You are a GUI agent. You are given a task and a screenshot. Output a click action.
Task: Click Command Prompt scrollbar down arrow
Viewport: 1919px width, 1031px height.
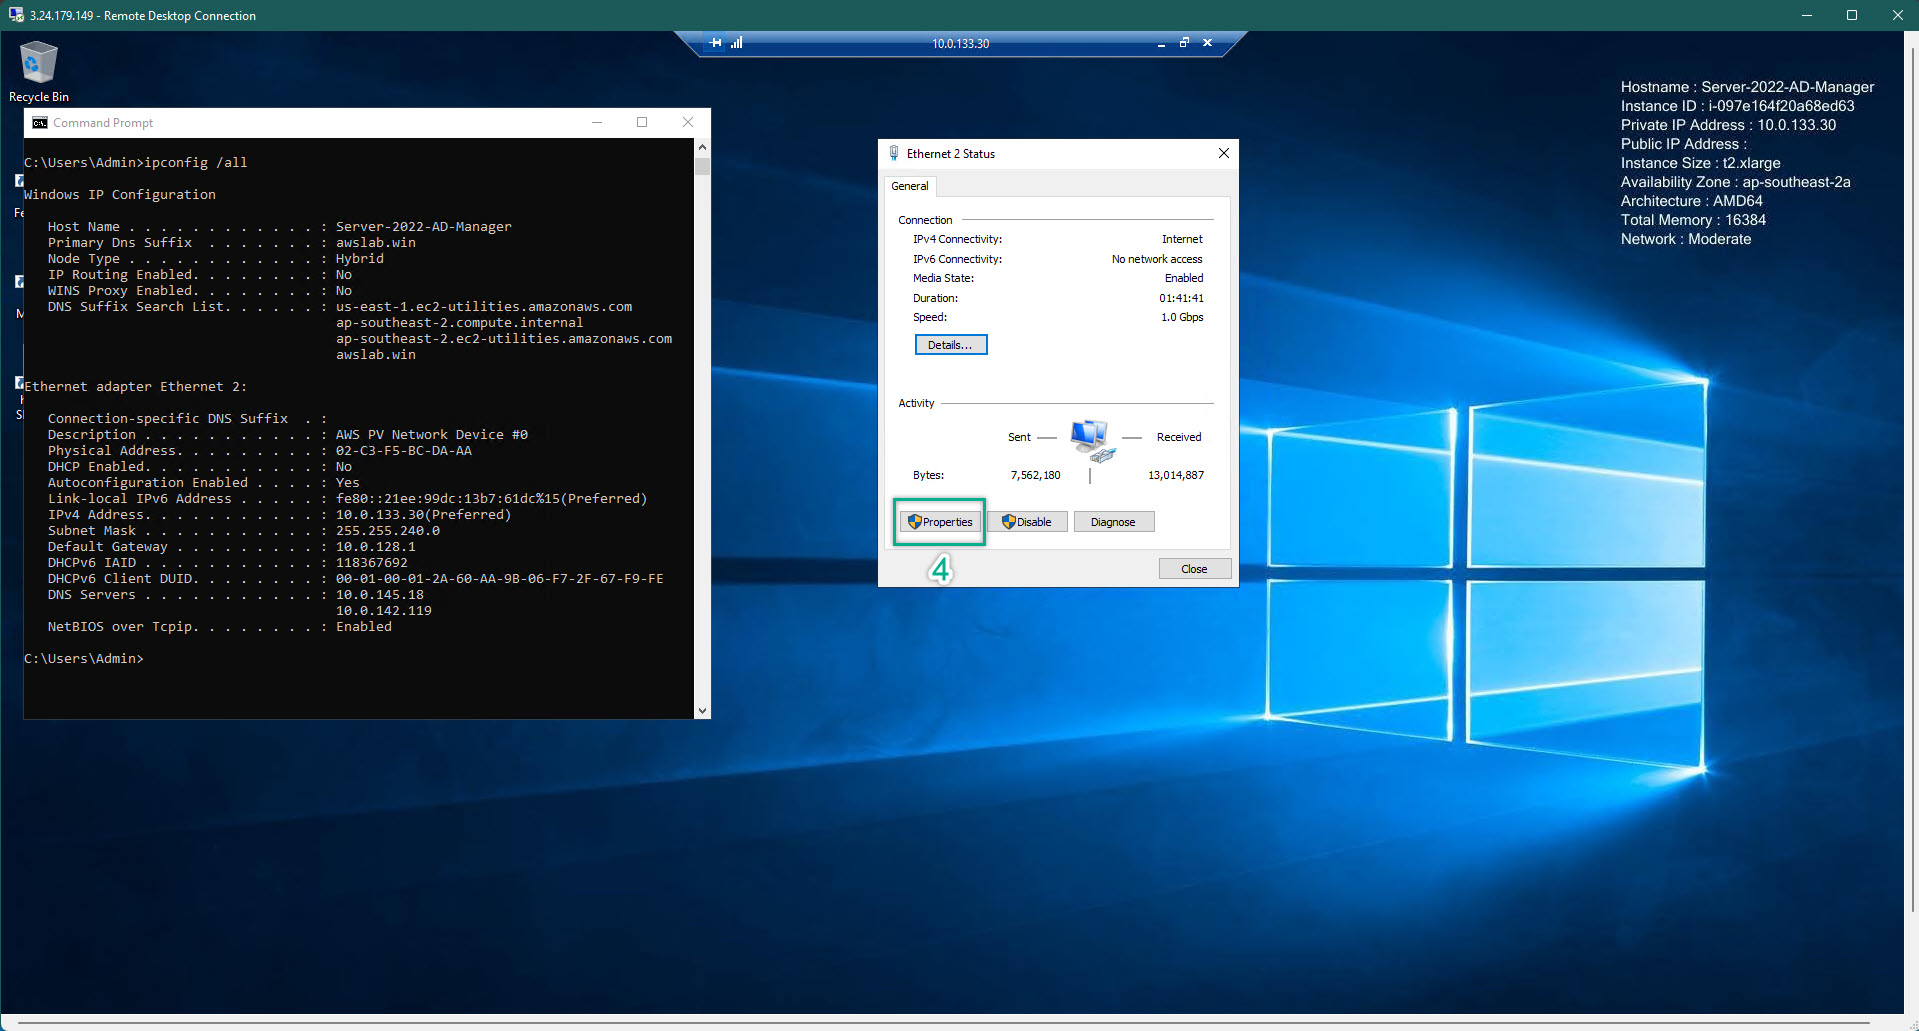coord(702,710)
